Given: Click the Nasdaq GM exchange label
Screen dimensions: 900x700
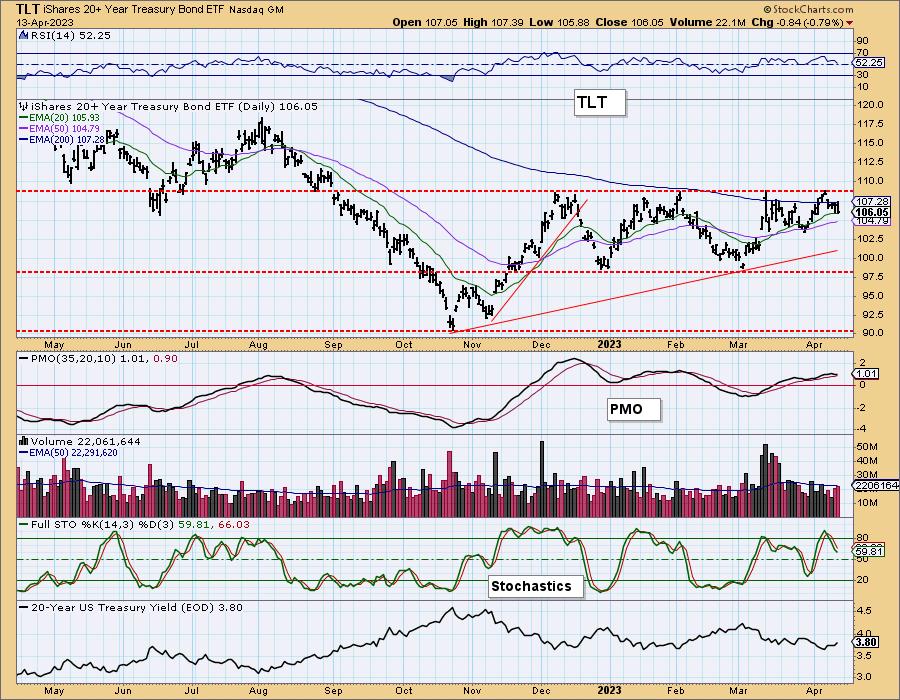Looking at the screenshot, I should pos(255,10).
